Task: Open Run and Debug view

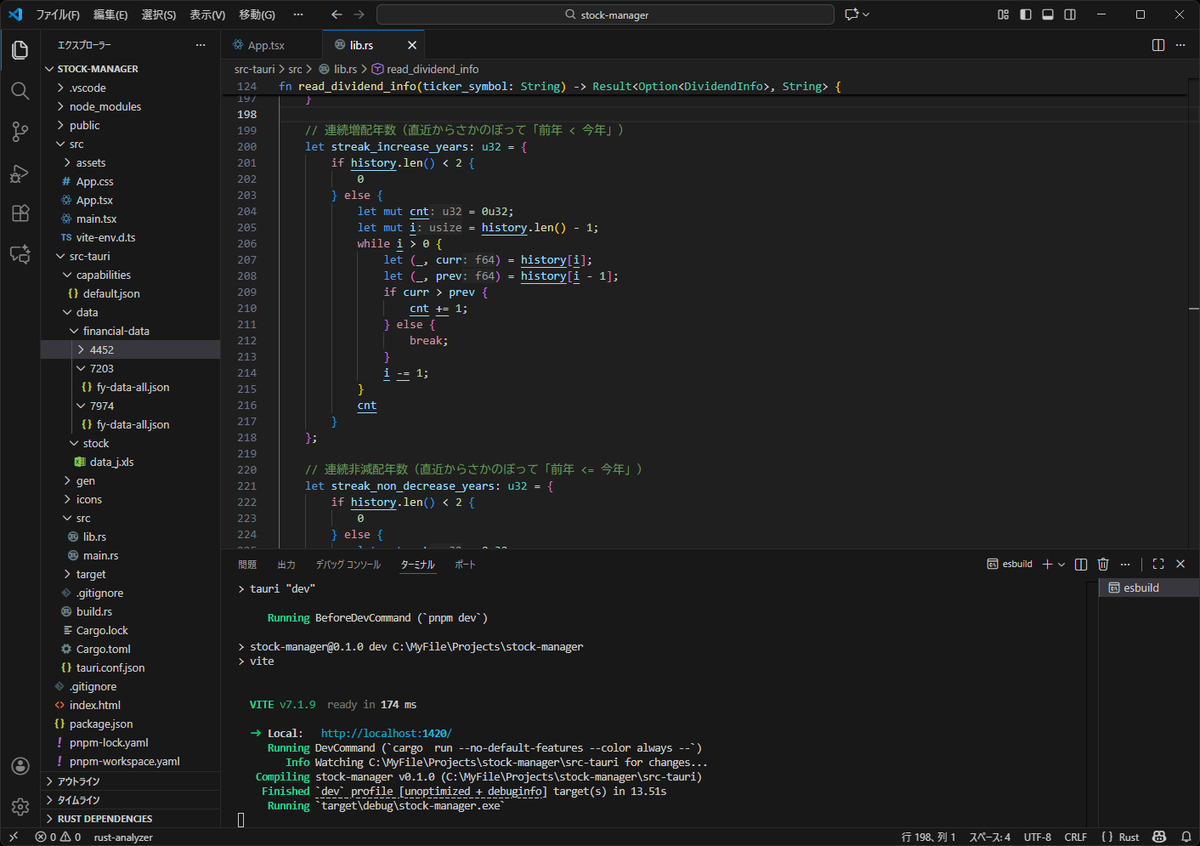Action: tap(20, 173)
